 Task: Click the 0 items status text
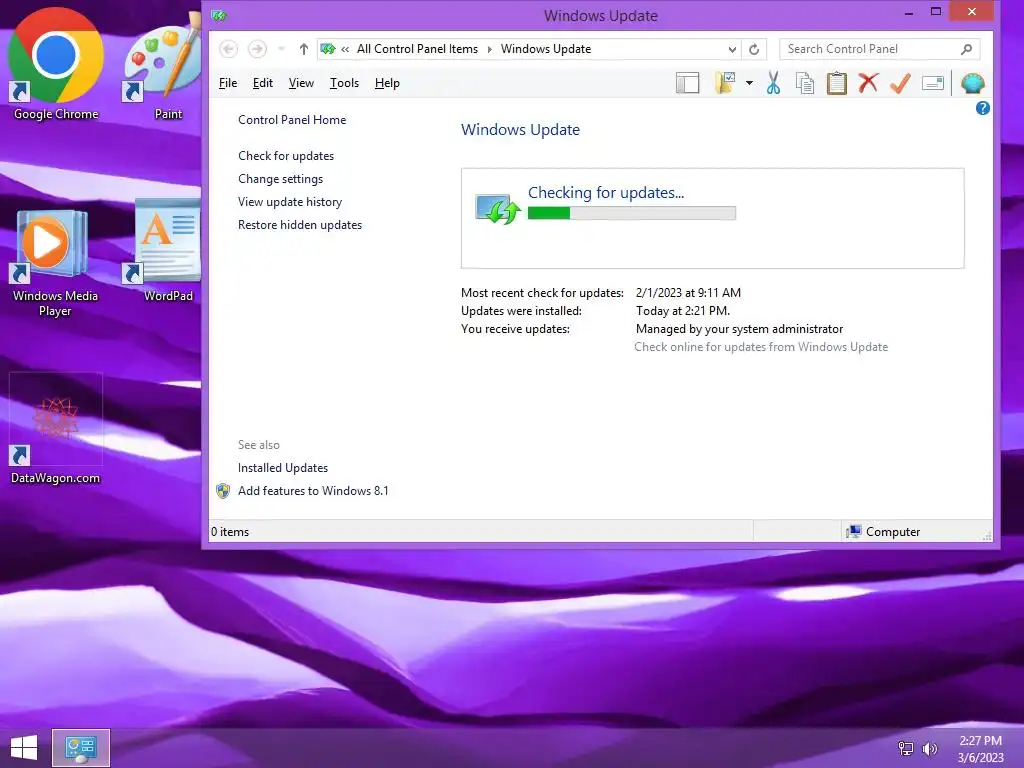[x=230, y=532]
